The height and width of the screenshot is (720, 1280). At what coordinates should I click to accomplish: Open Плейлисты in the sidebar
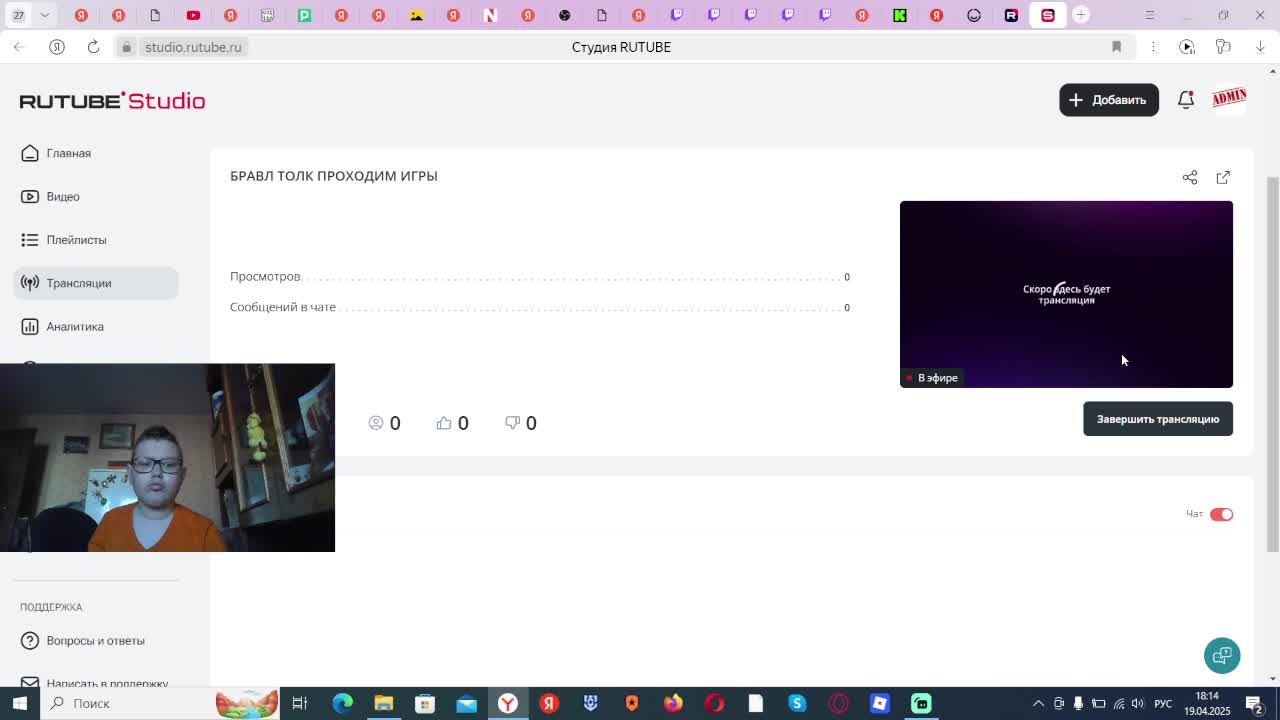(x=64, y=240)
